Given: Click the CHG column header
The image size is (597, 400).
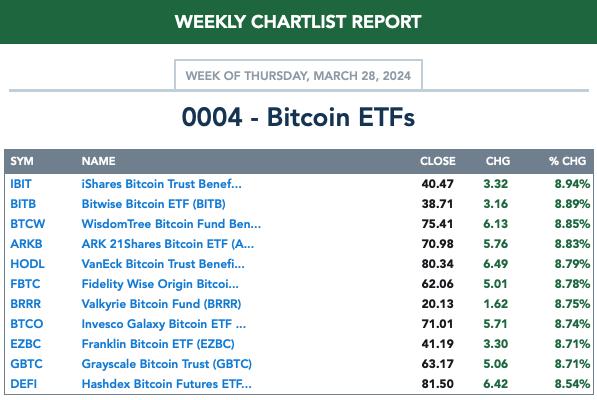Looking at the screenshot, I should tap(498, 161).
